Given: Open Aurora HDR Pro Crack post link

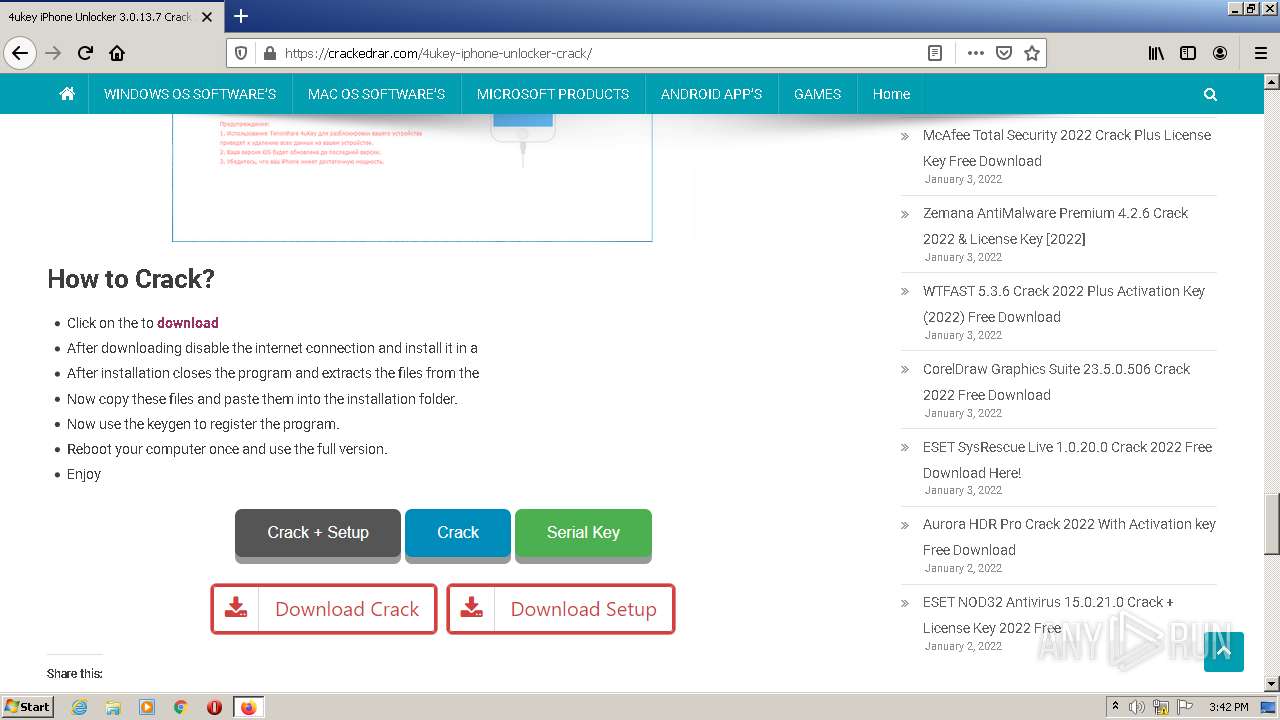Looking at the screenshot, I should (1069, 537).
